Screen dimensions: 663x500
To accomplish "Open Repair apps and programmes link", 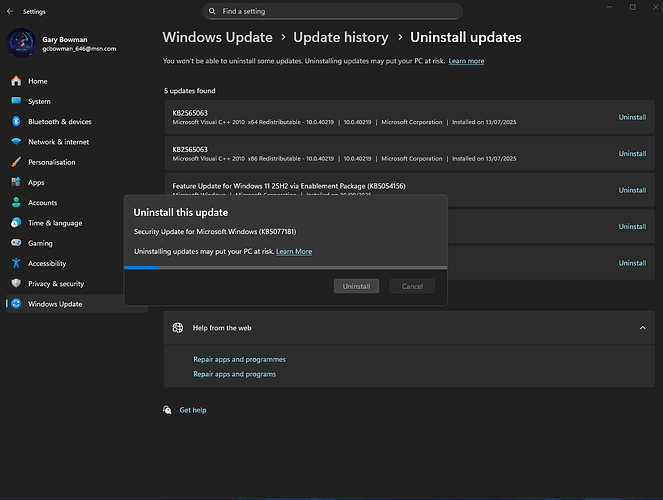I will tap(239, 359).
